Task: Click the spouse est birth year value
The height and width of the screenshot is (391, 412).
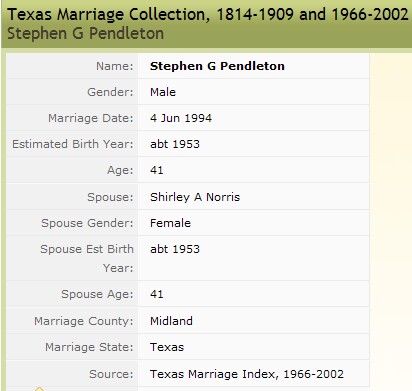Action: point(175,249)
